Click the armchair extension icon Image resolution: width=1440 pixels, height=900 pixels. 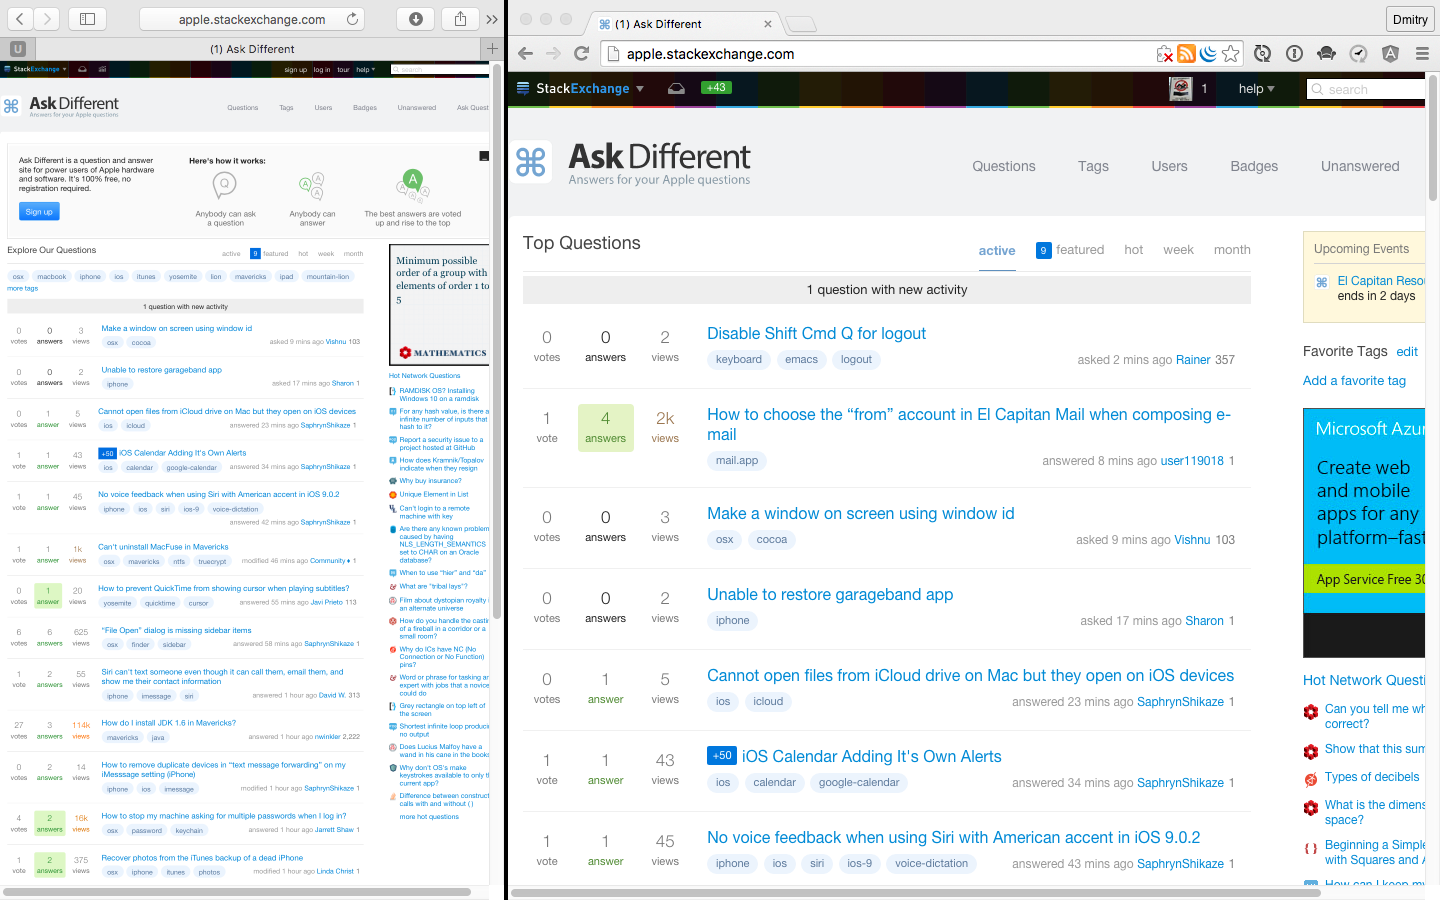1327,54
